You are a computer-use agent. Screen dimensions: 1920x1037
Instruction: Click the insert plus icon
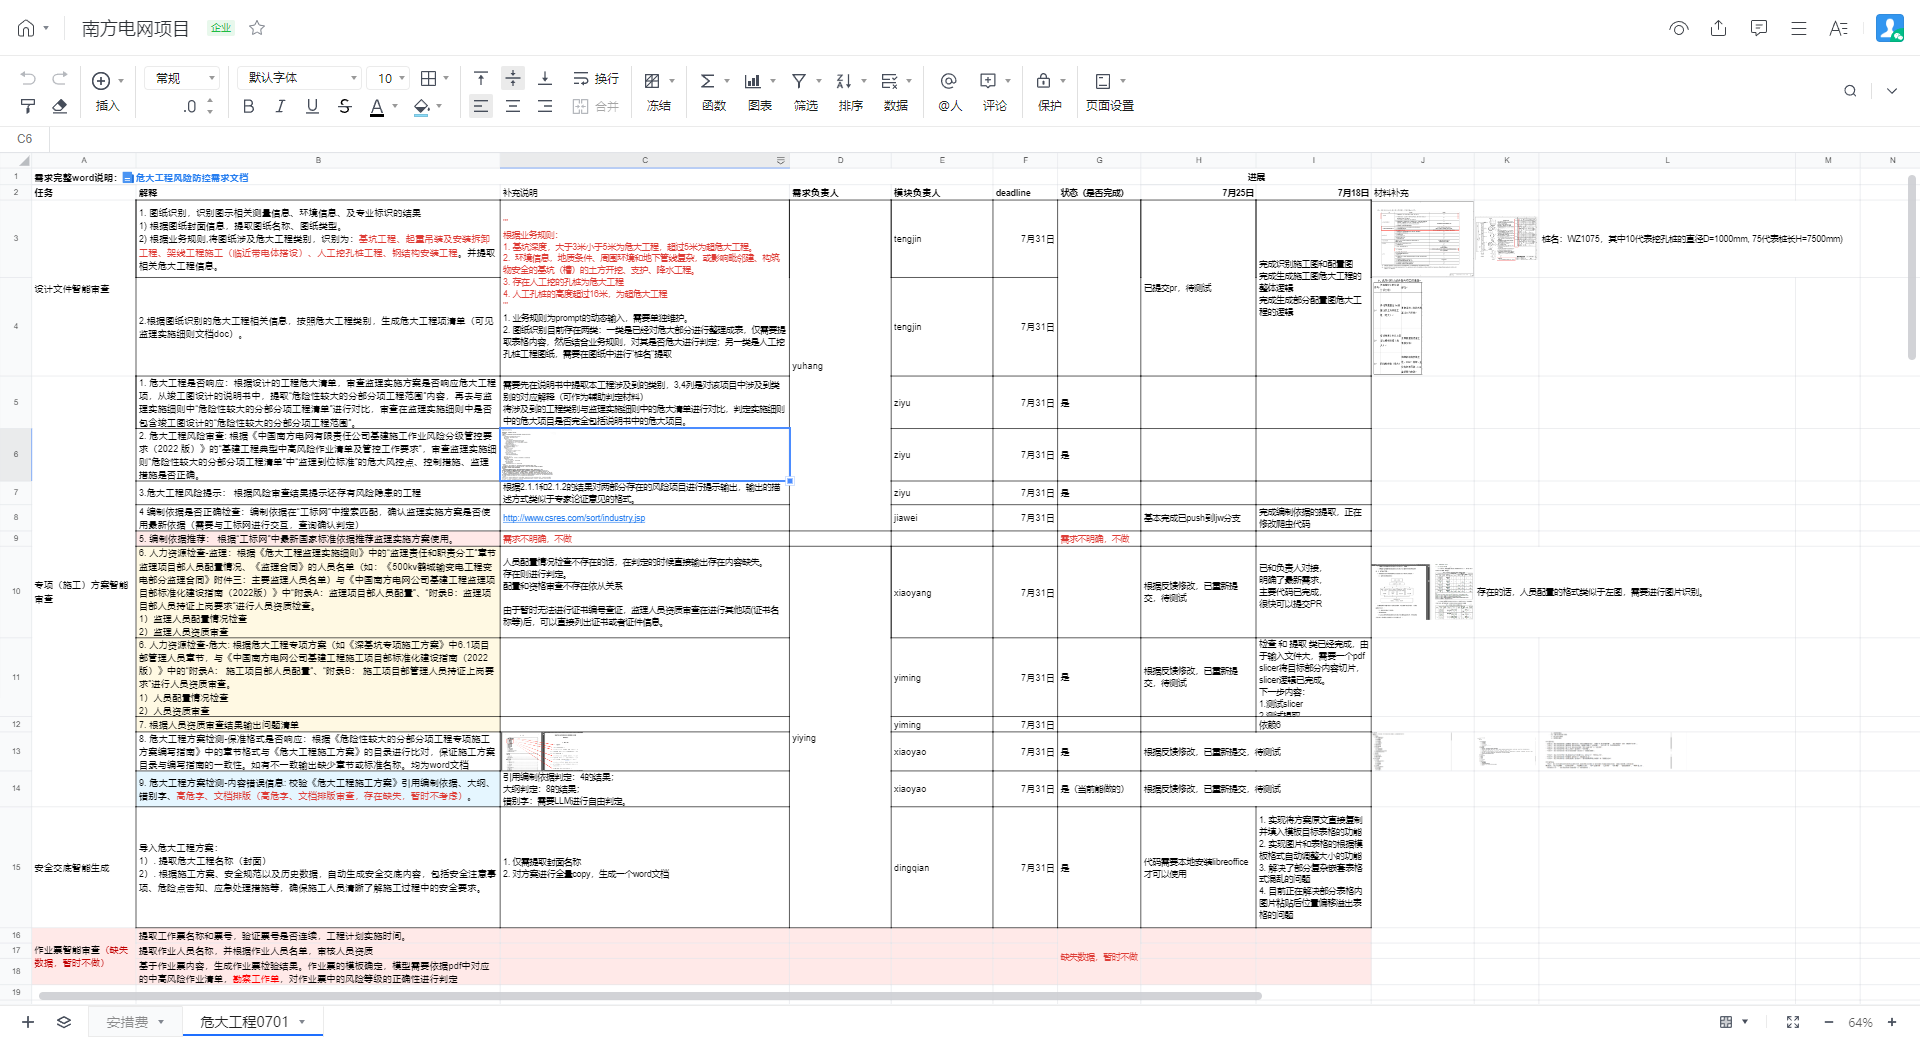click(x=101, y=80)
